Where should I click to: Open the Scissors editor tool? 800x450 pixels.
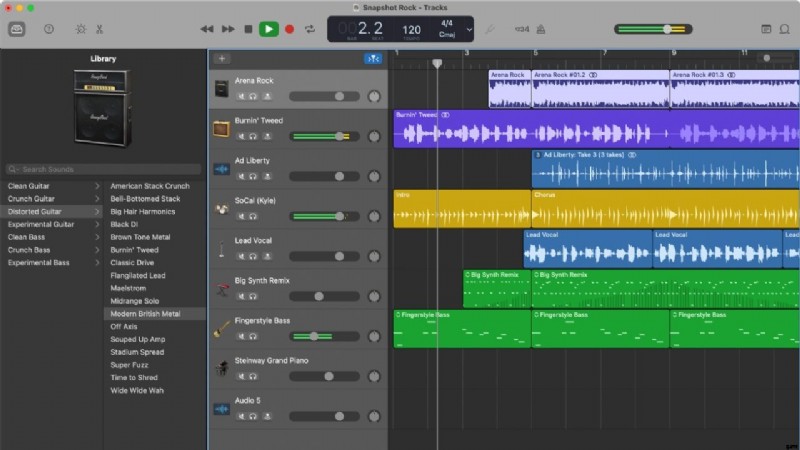(x=100, y=30)
